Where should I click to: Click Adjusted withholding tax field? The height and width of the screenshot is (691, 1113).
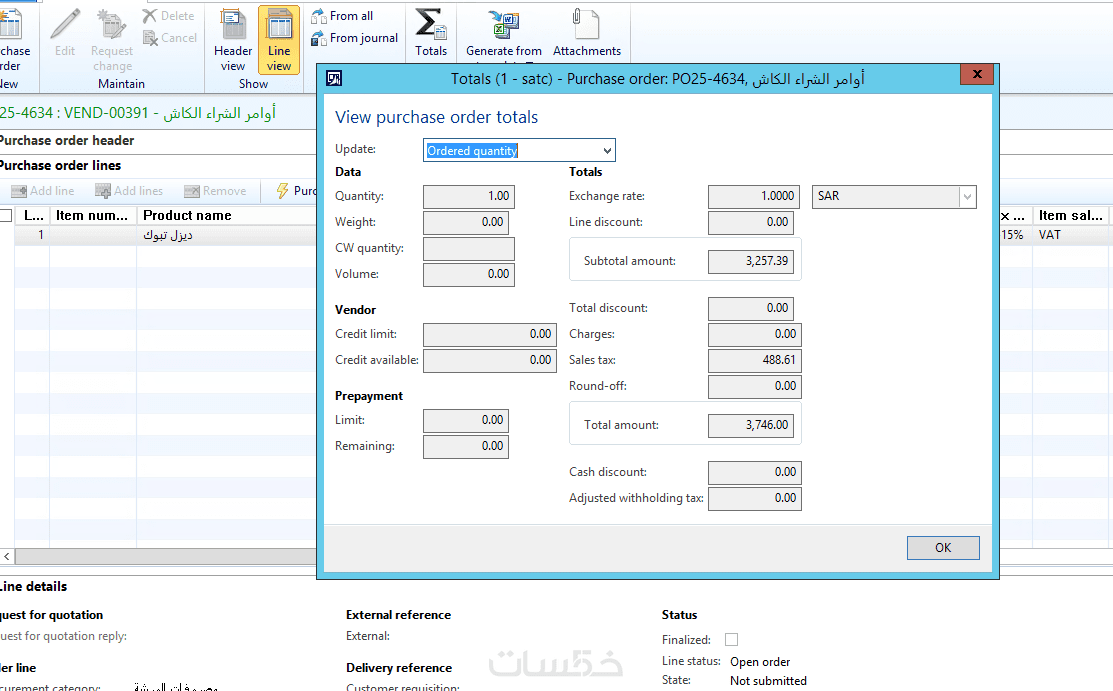tap(755, 499)
